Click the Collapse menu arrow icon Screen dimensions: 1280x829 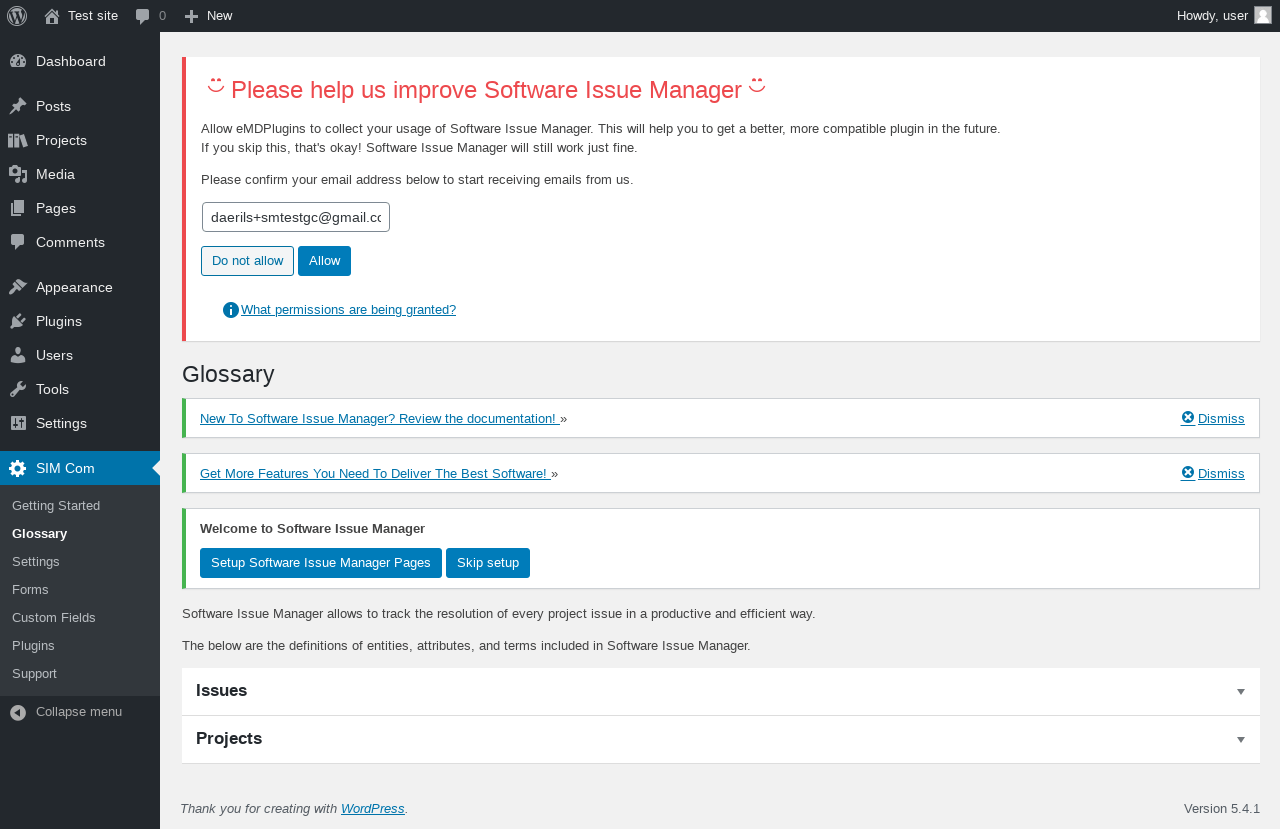(x=18, y=712)
